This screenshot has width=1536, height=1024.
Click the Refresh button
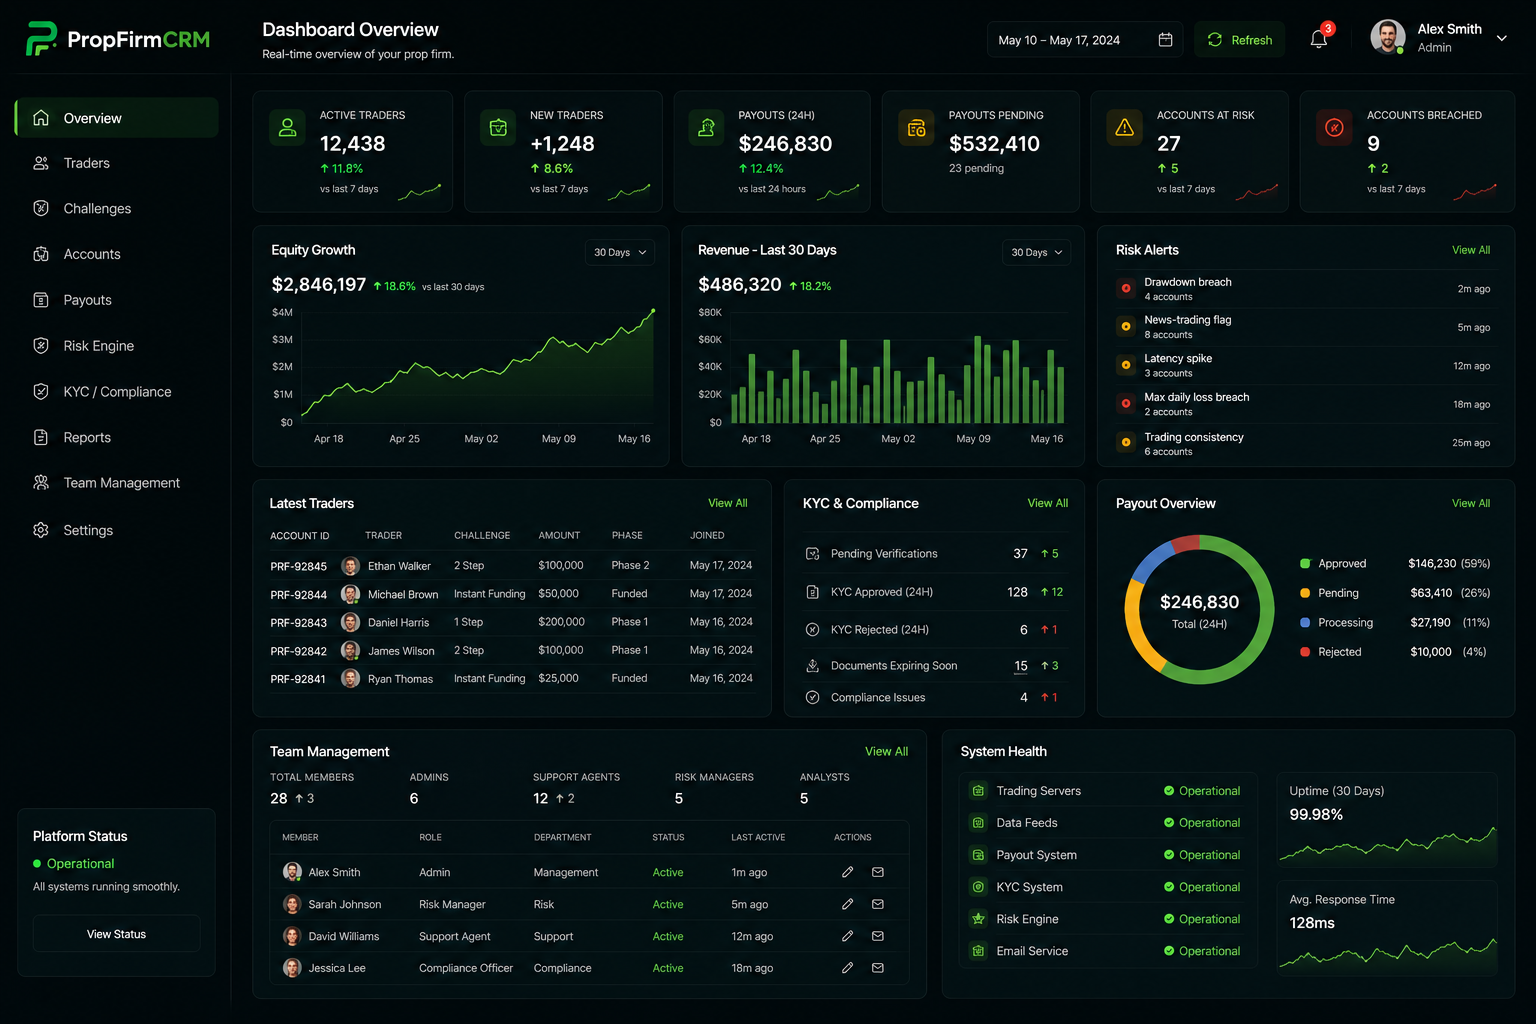point(1240,40)
